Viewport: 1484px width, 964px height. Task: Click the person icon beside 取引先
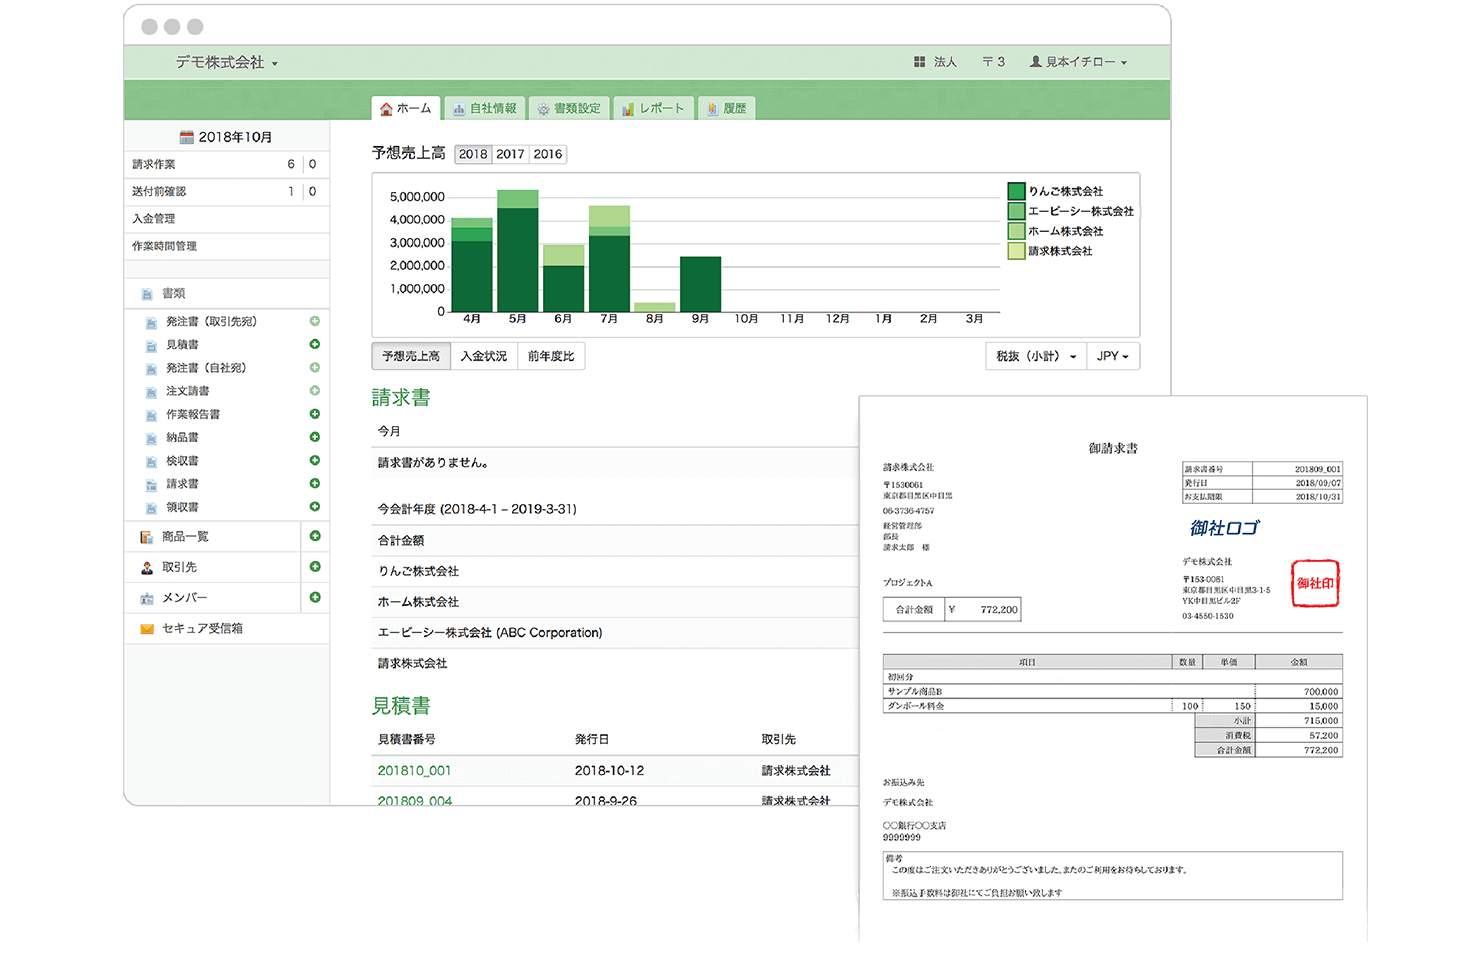pos(147,568)
